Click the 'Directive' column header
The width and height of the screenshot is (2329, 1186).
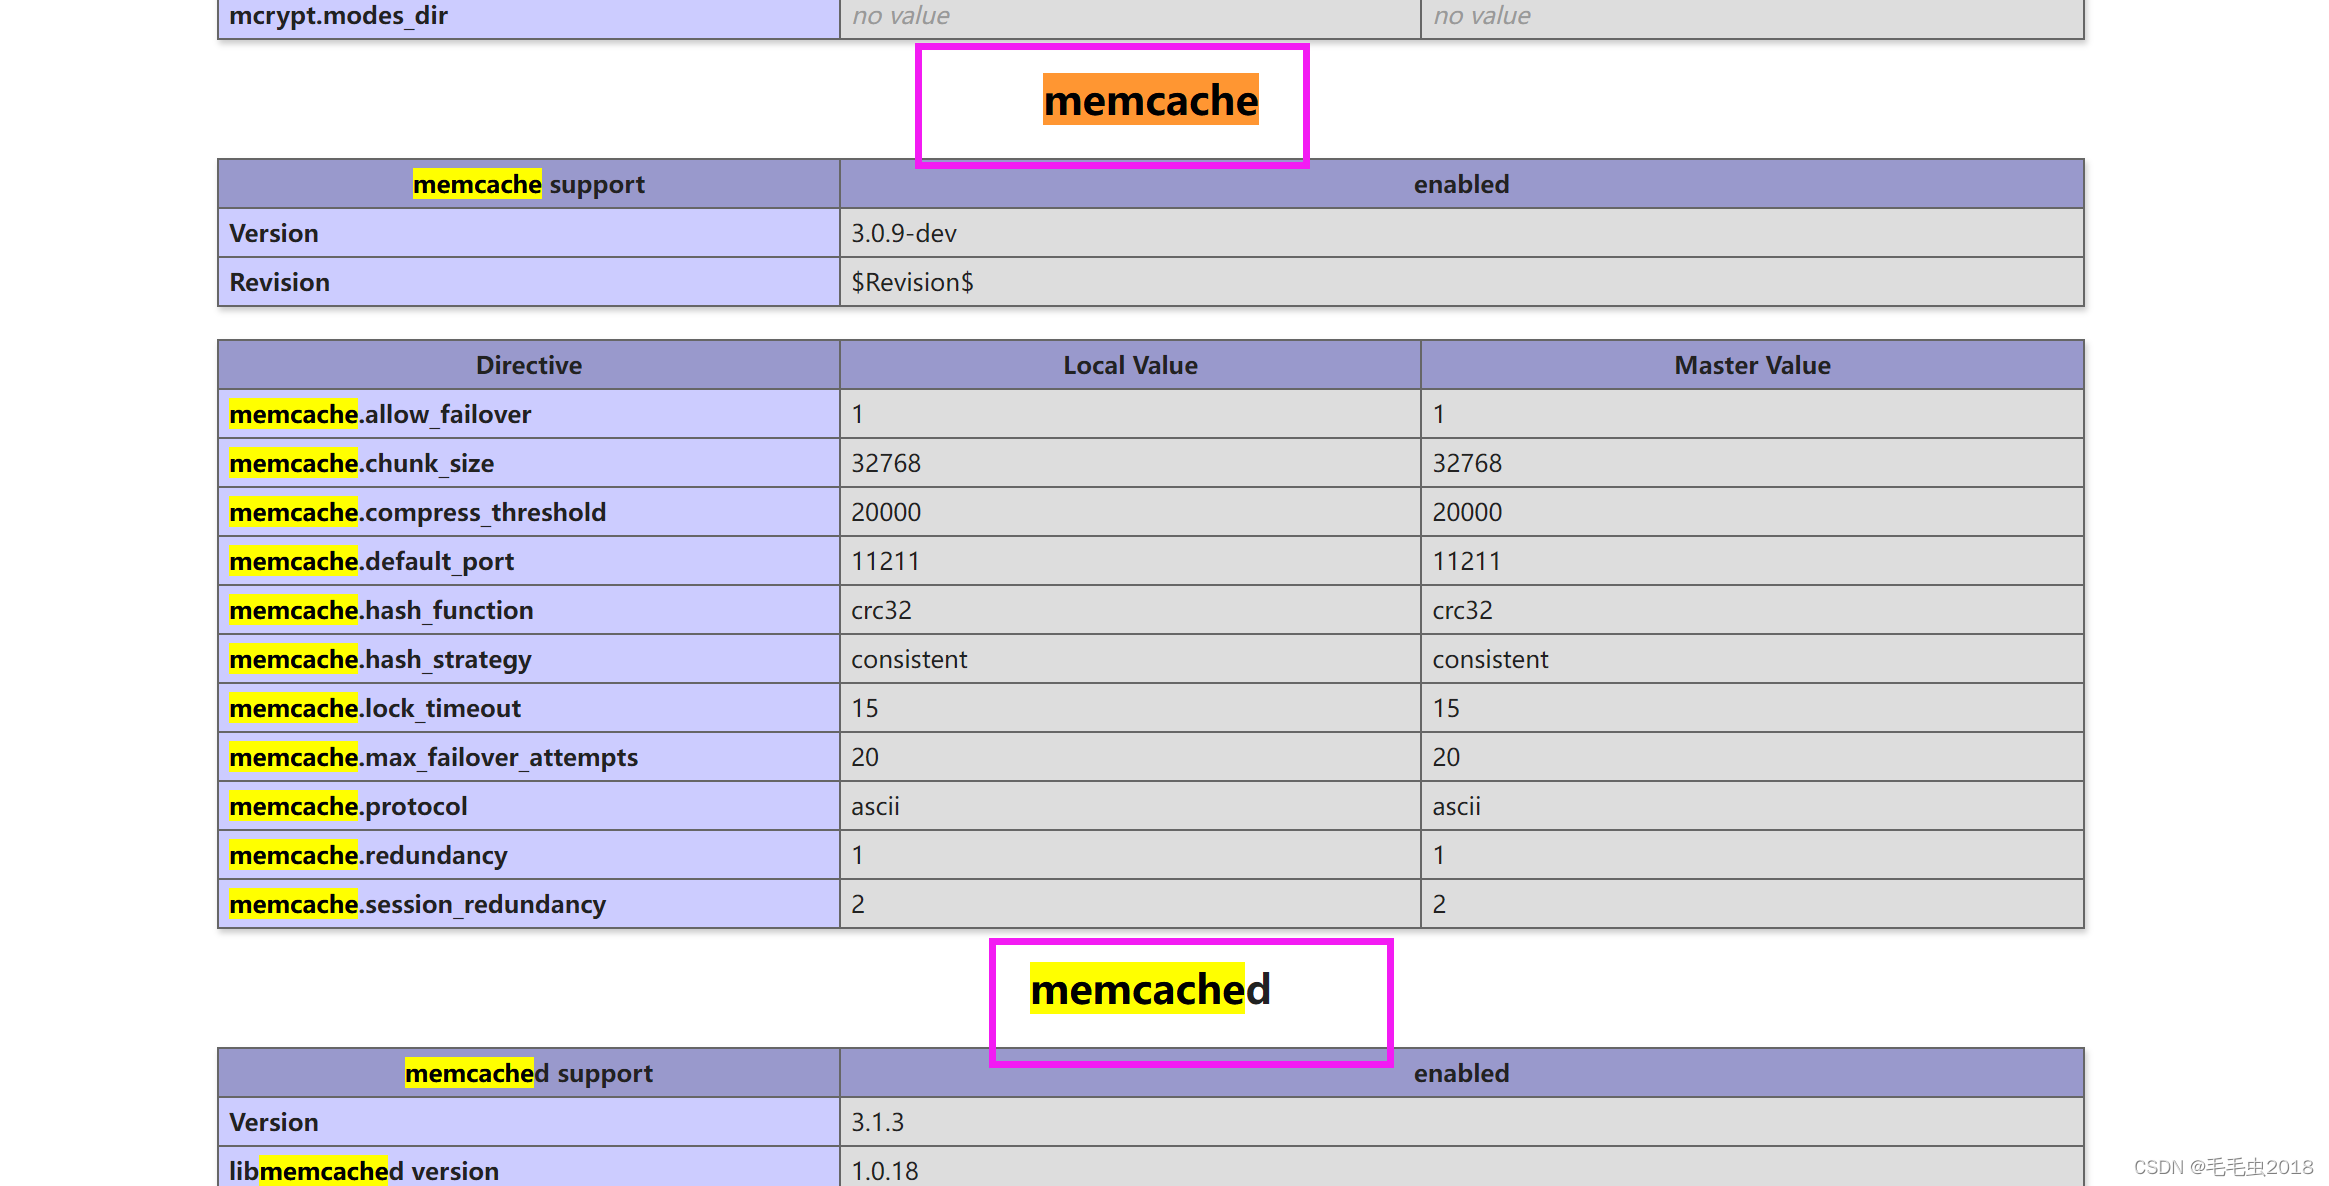coord(529,365)
